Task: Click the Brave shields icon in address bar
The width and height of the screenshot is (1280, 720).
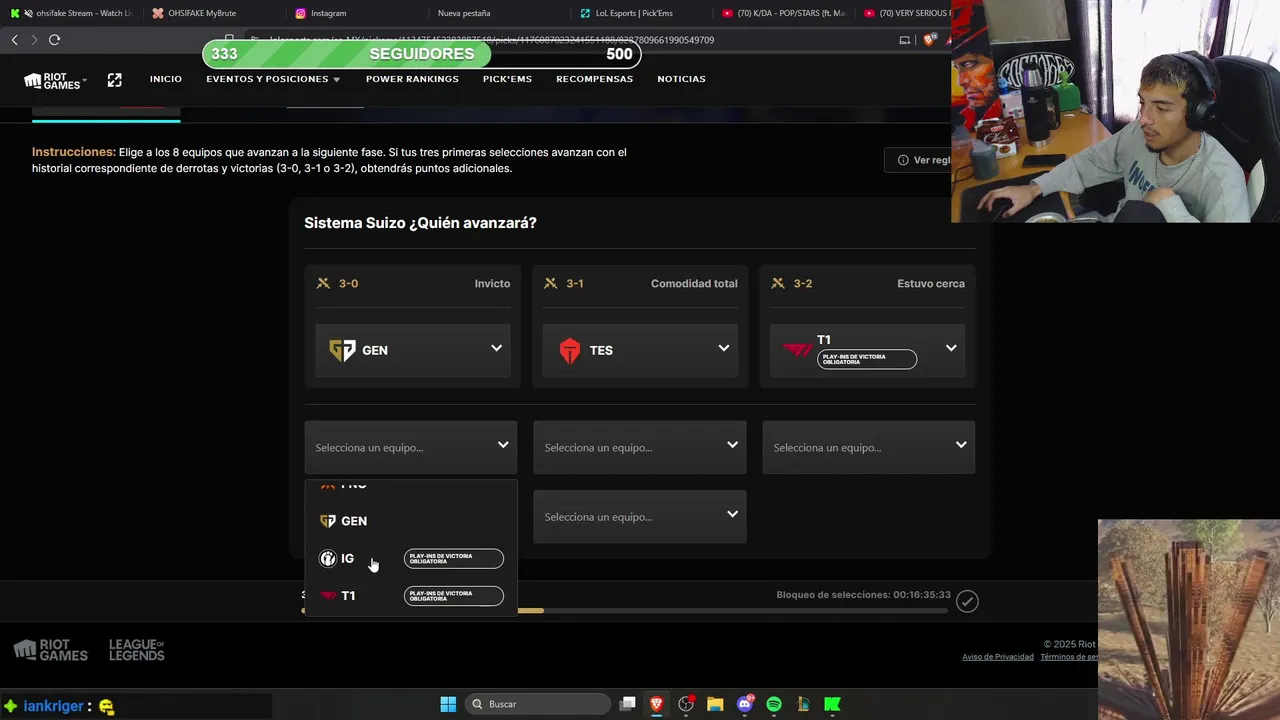Action: click(x=929, y=40)
